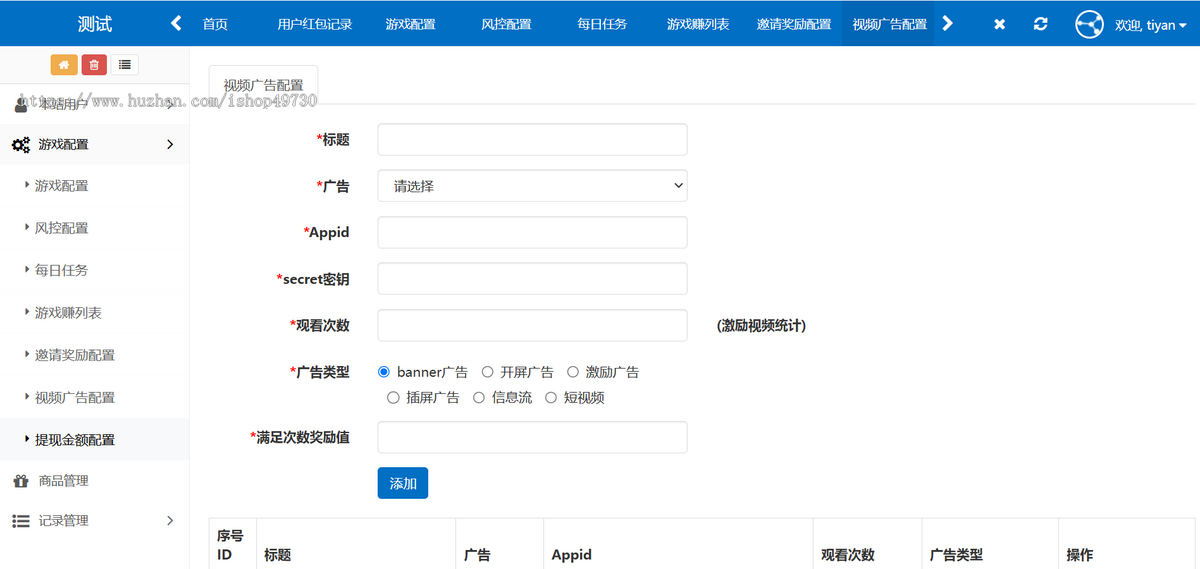Open 游戏配置 submenu item in sidebar
The width and height of the screenshot is (1200, 569).
tap(62, 186)
